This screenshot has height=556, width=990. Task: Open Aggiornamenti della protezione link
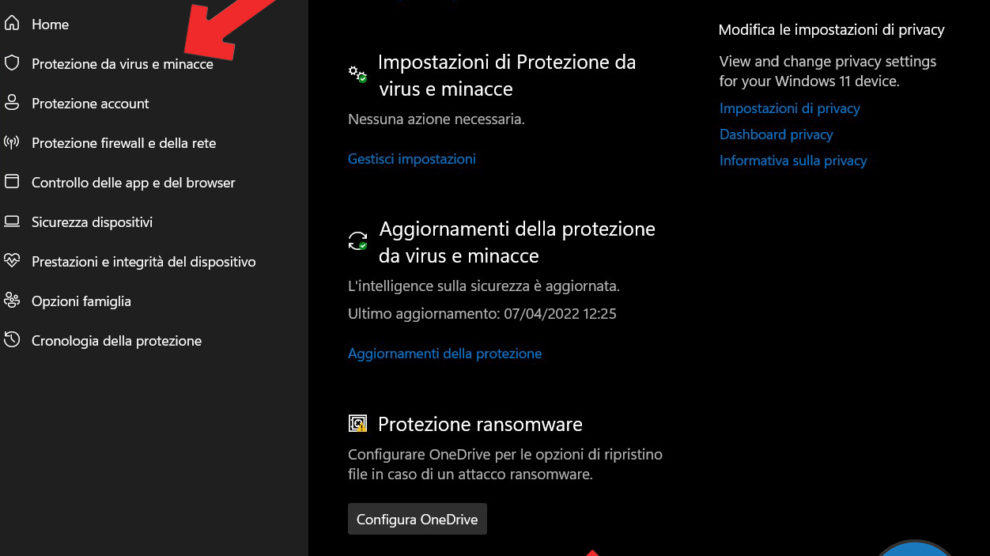tap(444, 353)
